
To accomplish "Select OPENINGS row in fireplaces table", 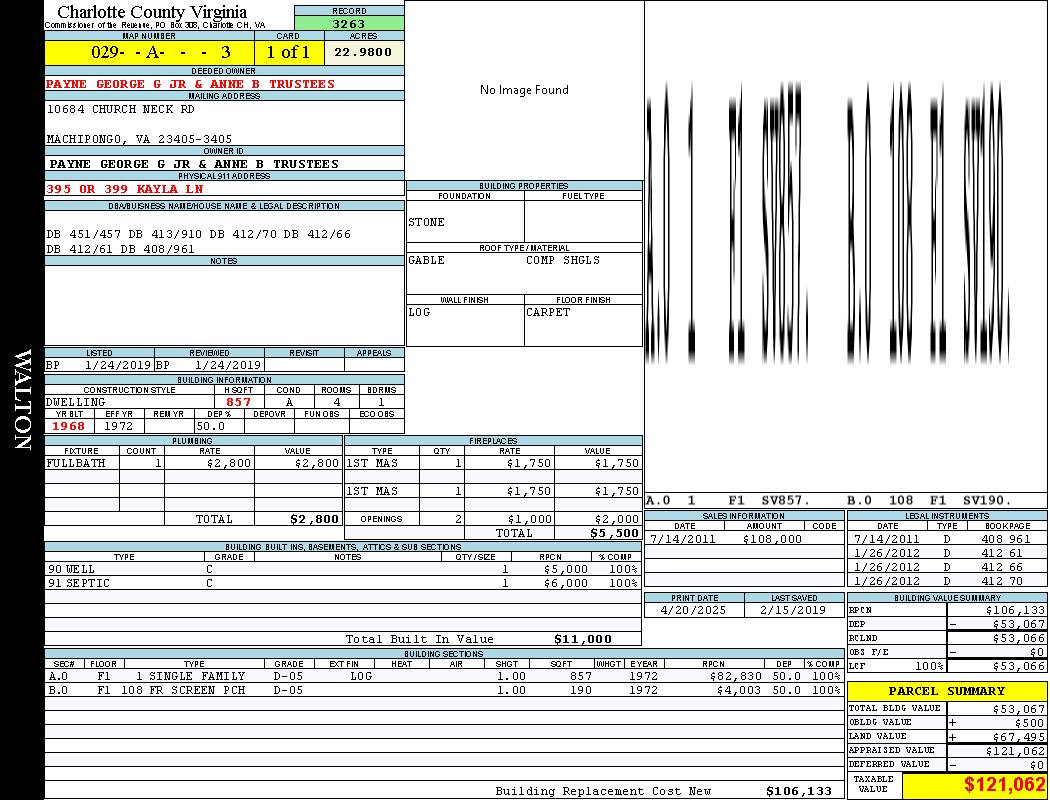I will tap(494, 519).
